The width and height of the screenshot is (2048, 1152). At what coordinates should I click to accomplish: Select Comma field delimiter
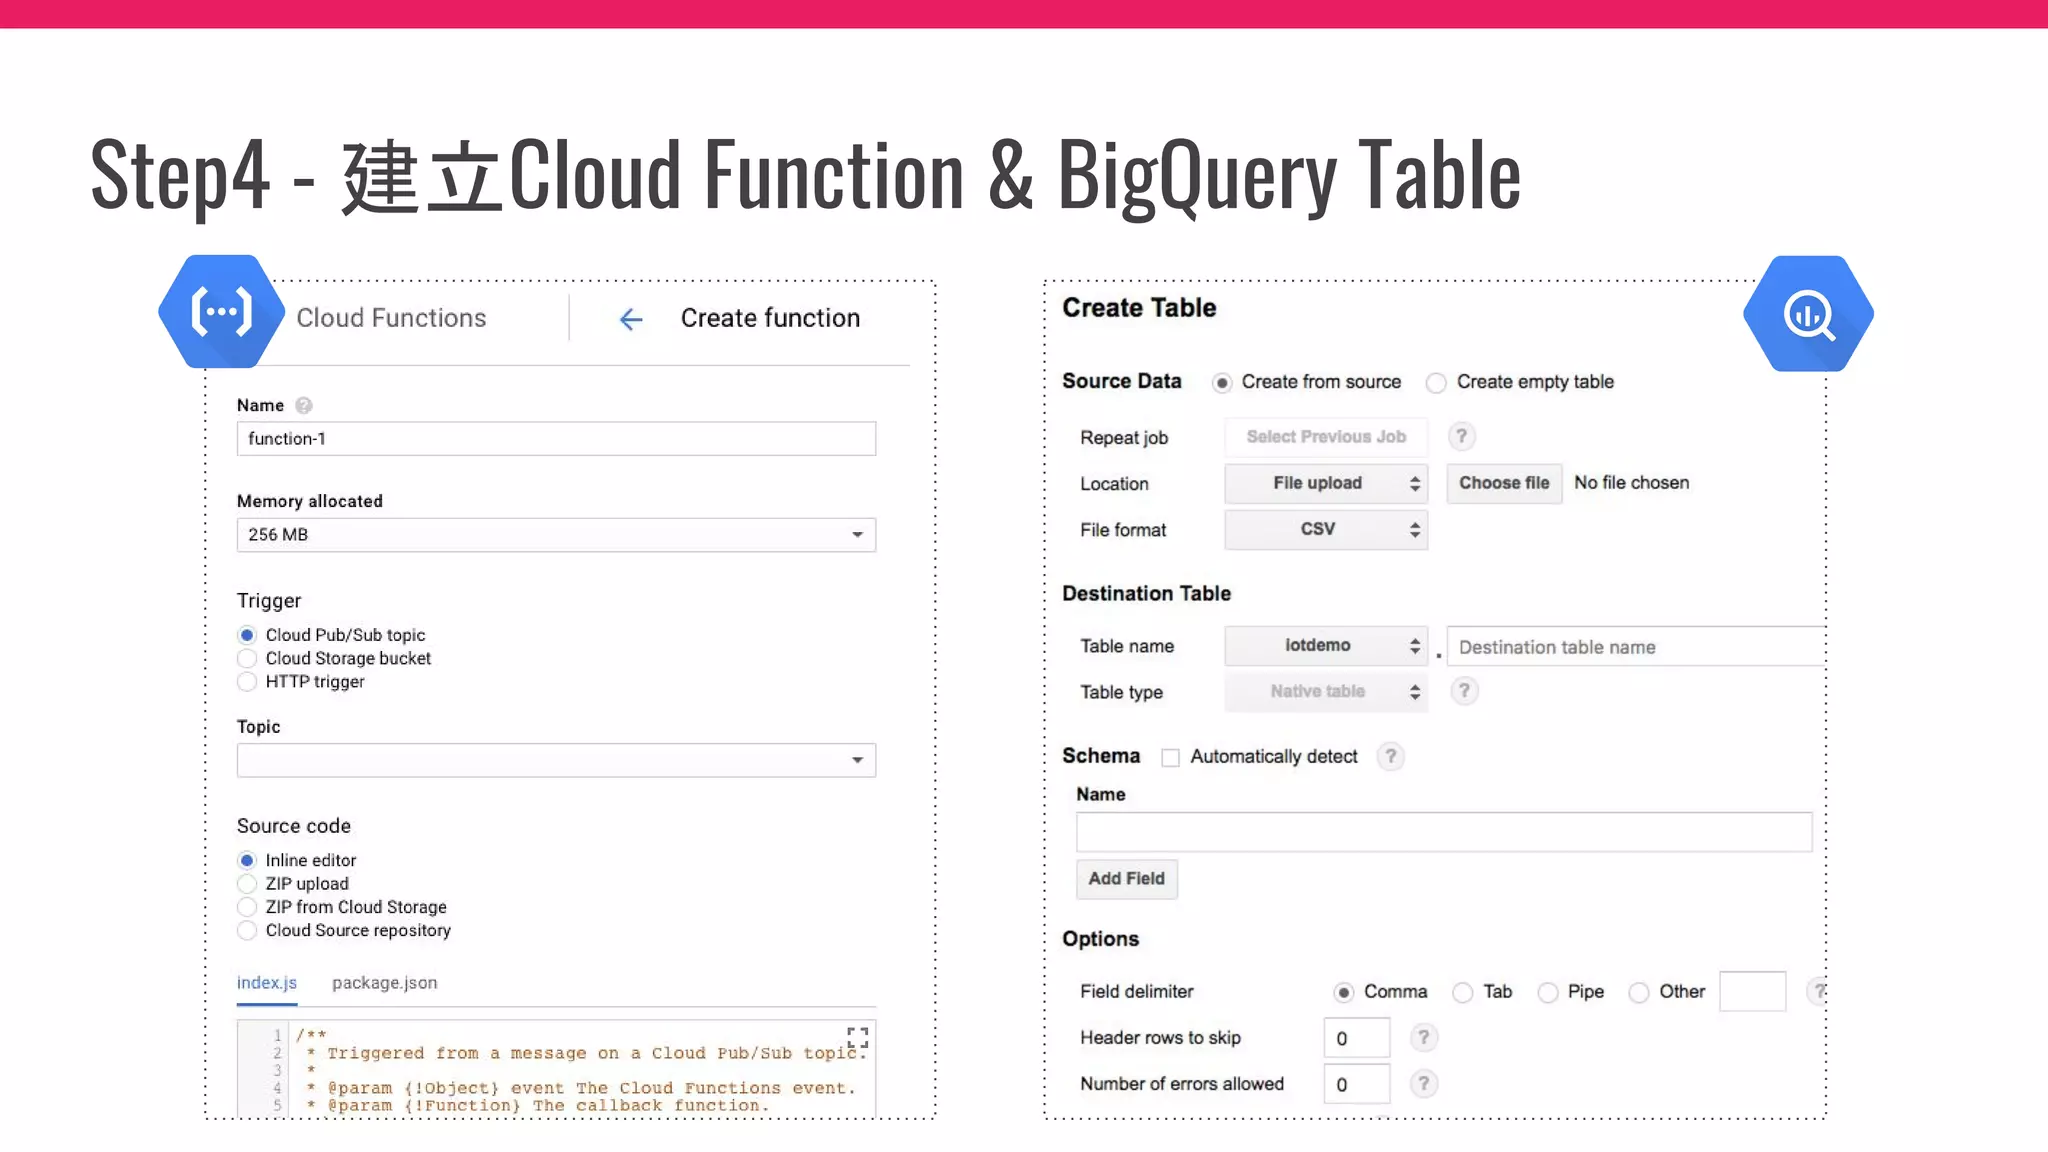1343,992
